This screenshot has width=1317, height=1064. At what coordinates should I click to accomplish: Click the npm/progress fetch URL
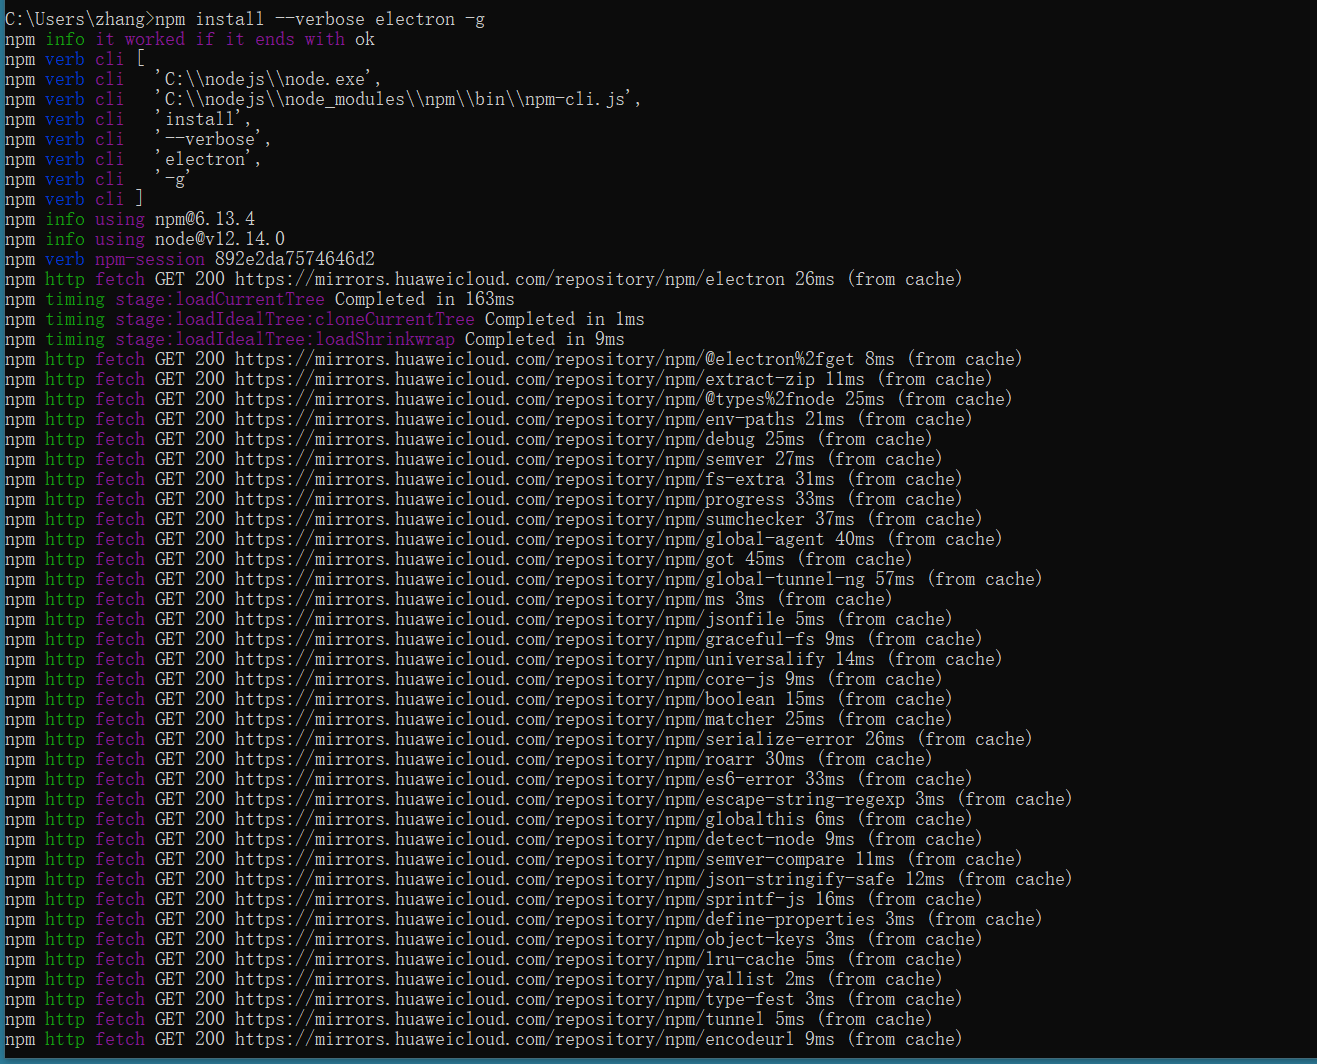point(510,499)
